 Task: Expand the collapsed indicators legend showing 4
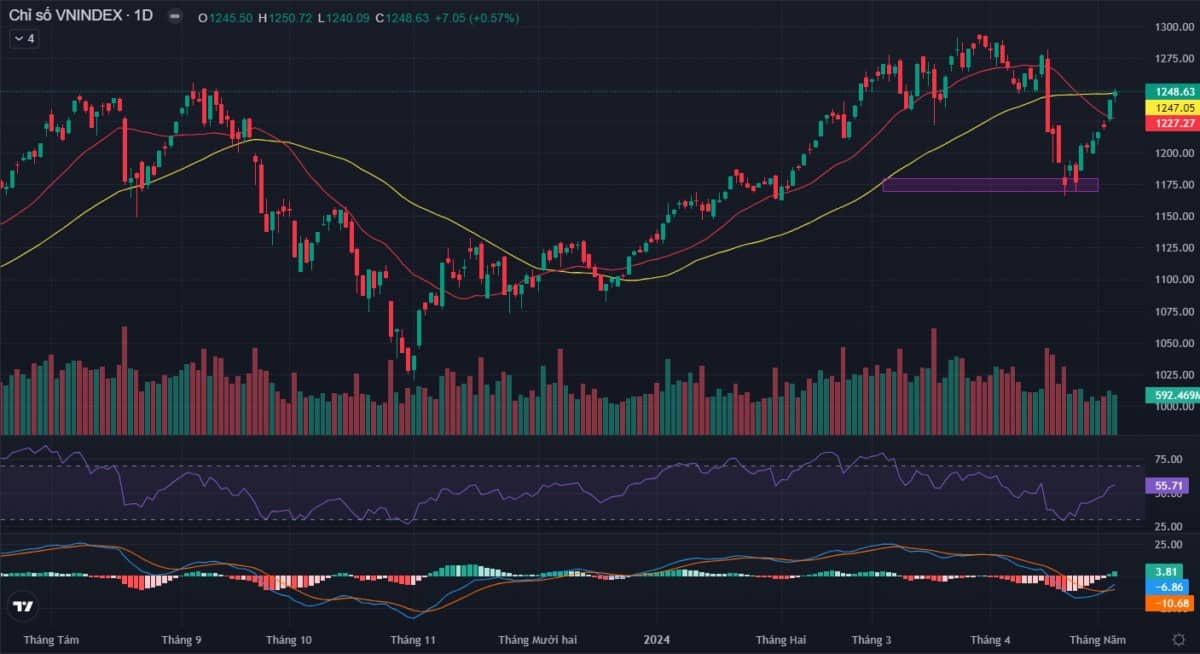pyautogui.click(x=24, y=38)
